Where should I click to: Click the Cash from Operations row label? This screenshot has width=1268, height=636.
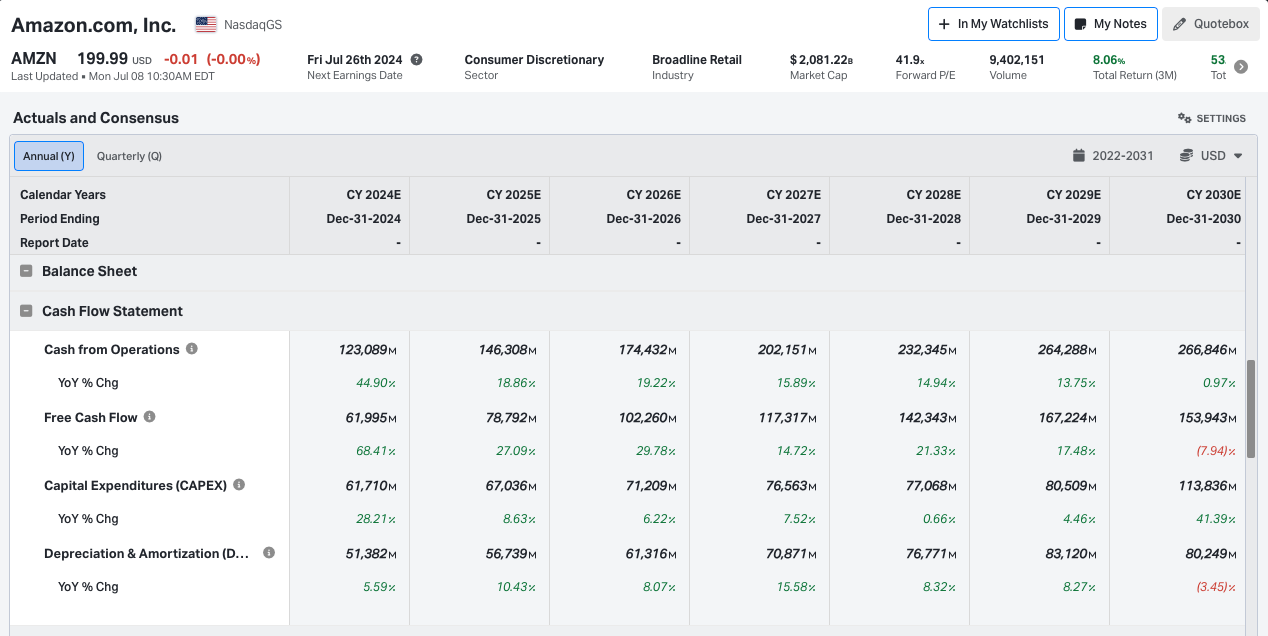click(x=112, y=350)
